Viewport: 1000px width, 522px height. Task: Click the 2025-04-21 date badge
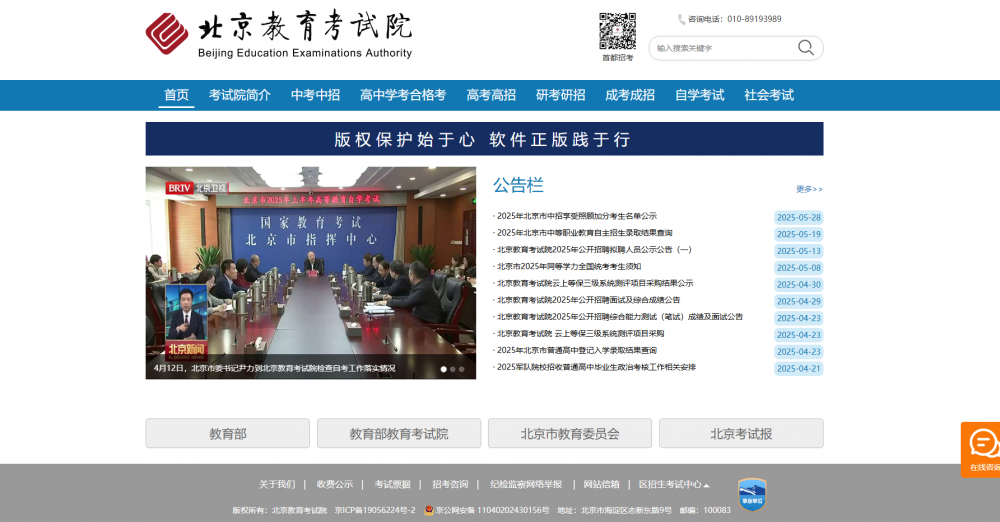[x=798, y=368]
